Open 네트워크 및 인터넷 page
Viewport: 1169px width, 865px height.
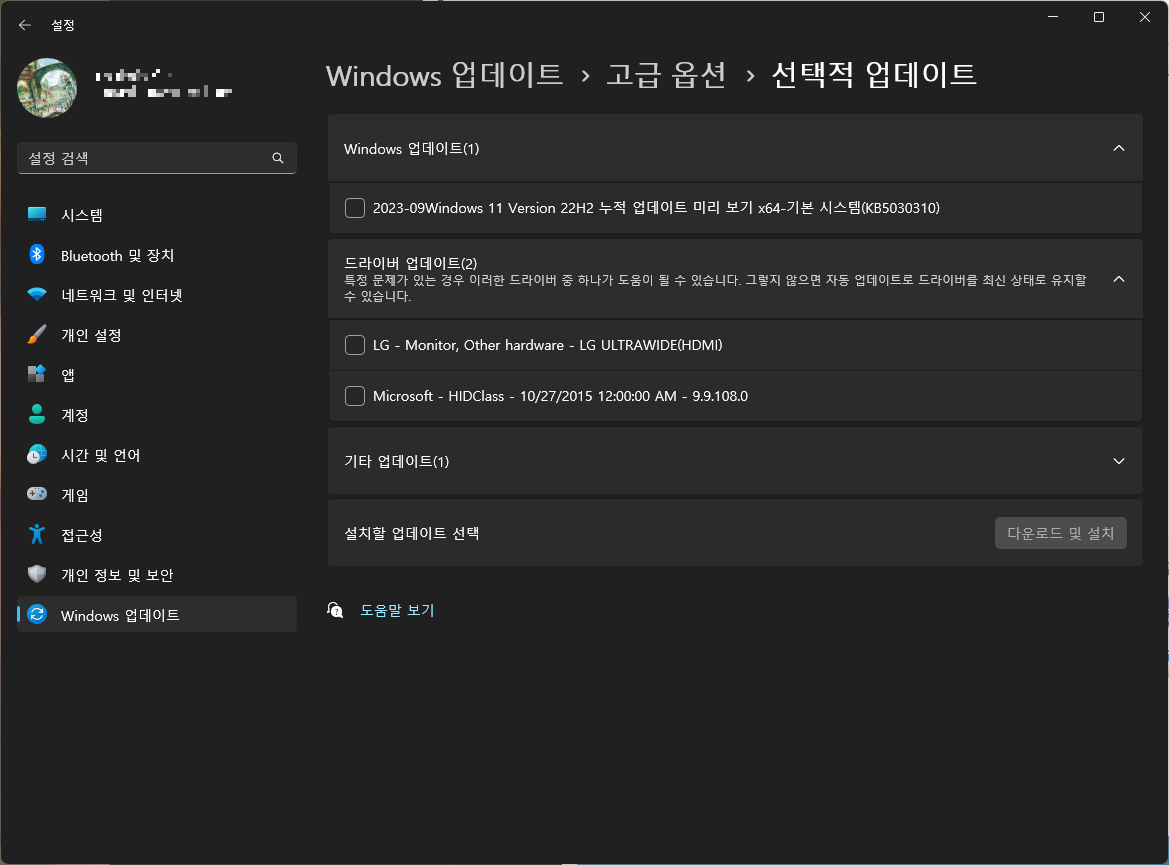pyautogui.click(x=157, y=295)
